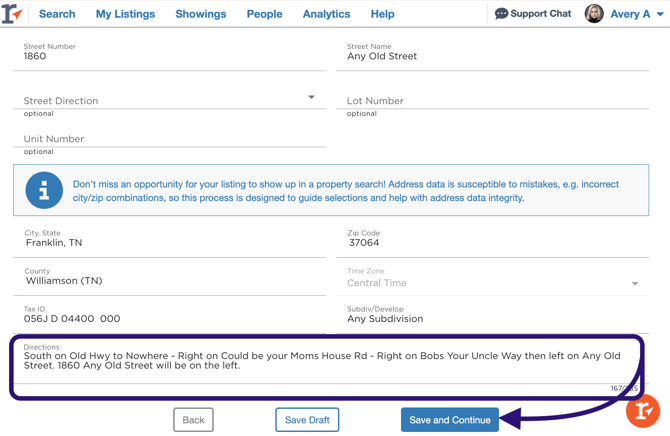This screenshot has width=670, height=436.
Task: Click the blue info circle icon
Action: point(44,190)
